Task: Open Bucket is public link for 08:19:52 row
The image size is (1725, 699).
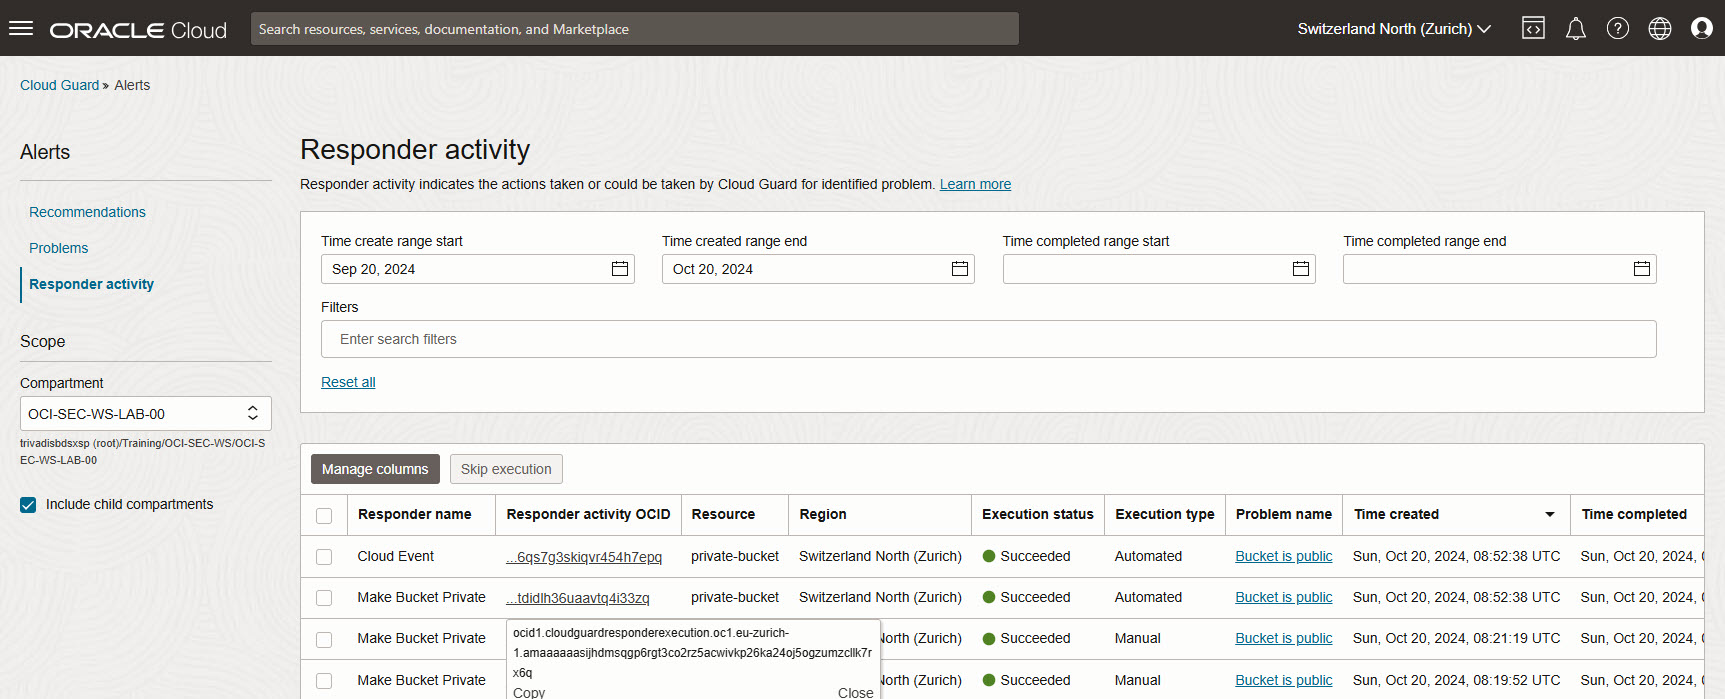Action: pos(1284,680)
